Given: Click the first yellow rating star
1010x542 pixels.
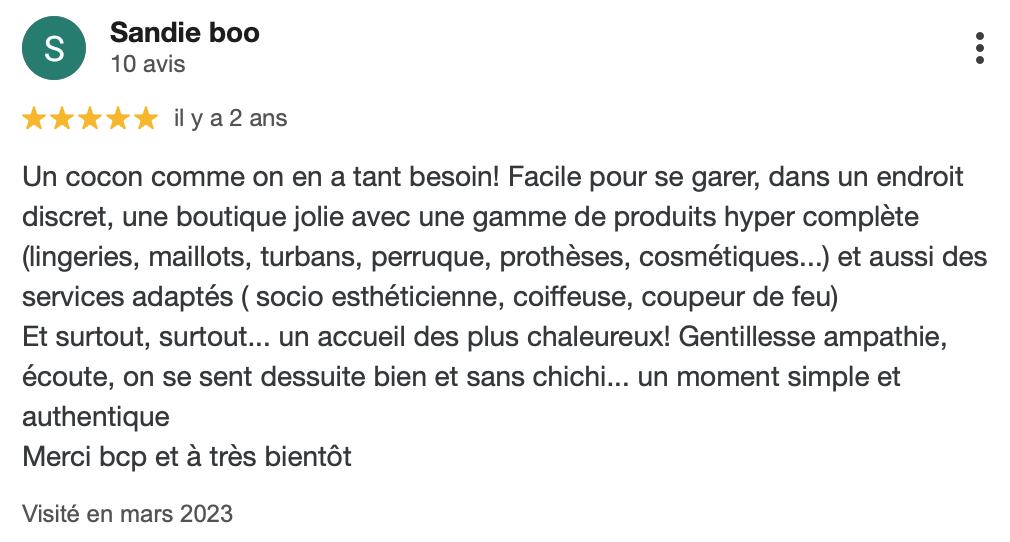Looking at the screenshot, I should click(33, 119).
